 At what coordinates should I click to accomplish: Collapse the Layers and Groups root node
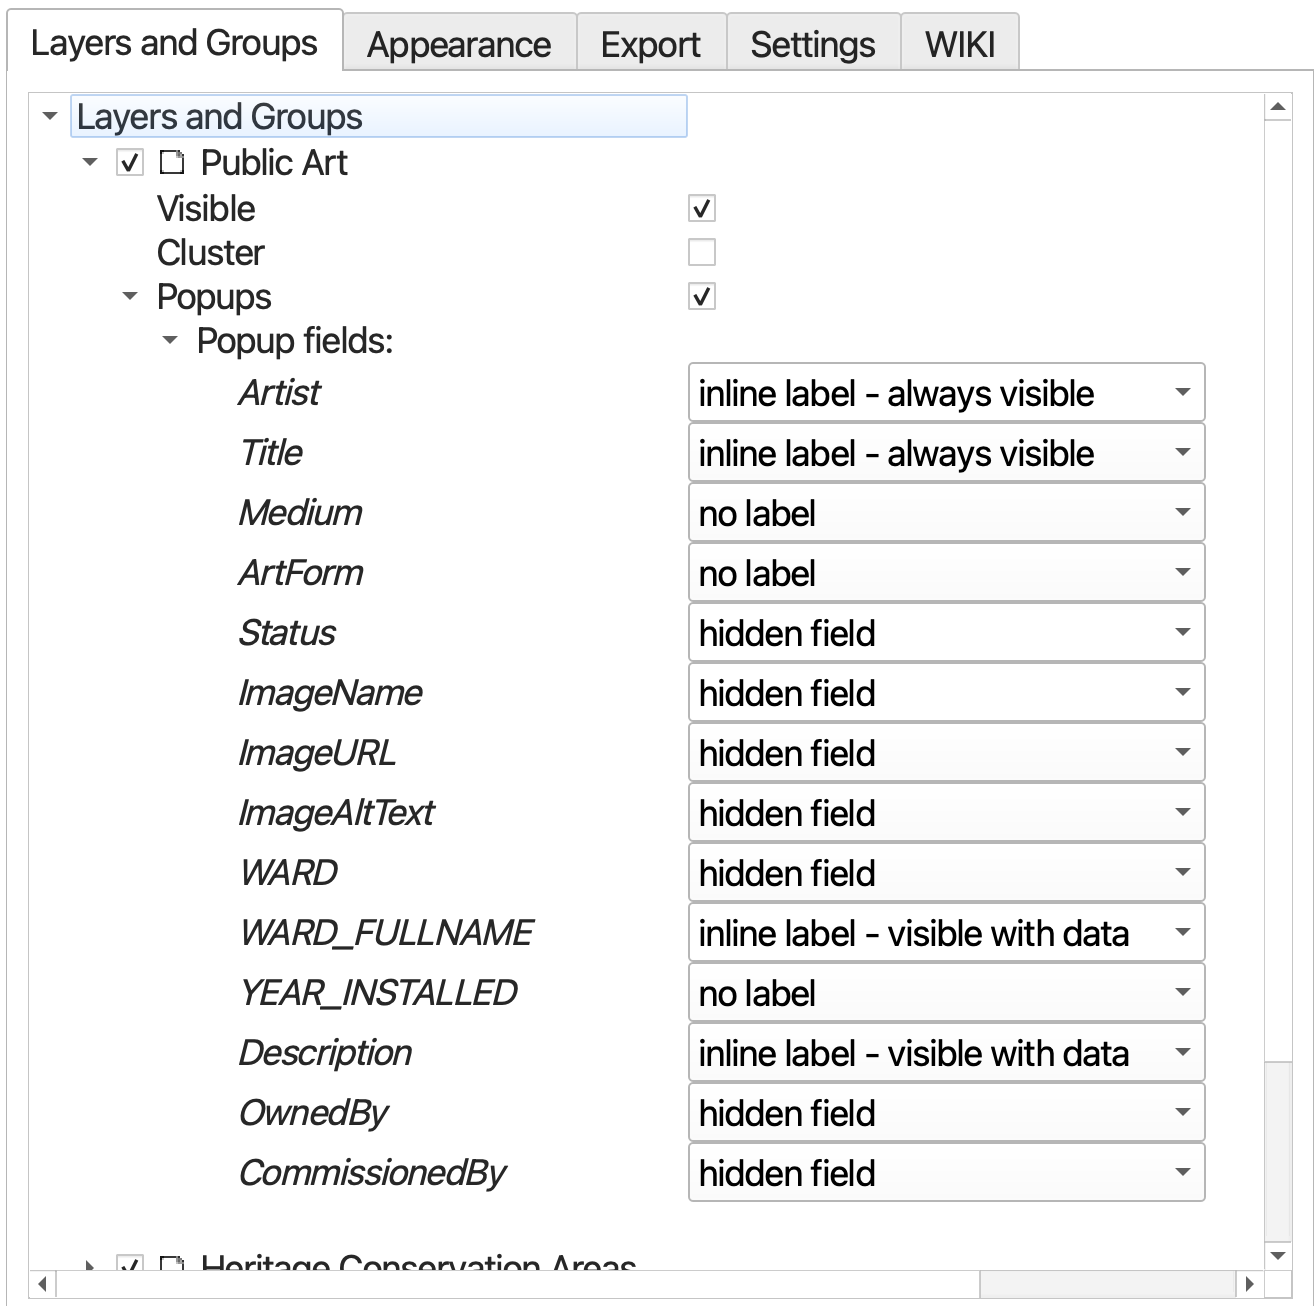[50, 116]
